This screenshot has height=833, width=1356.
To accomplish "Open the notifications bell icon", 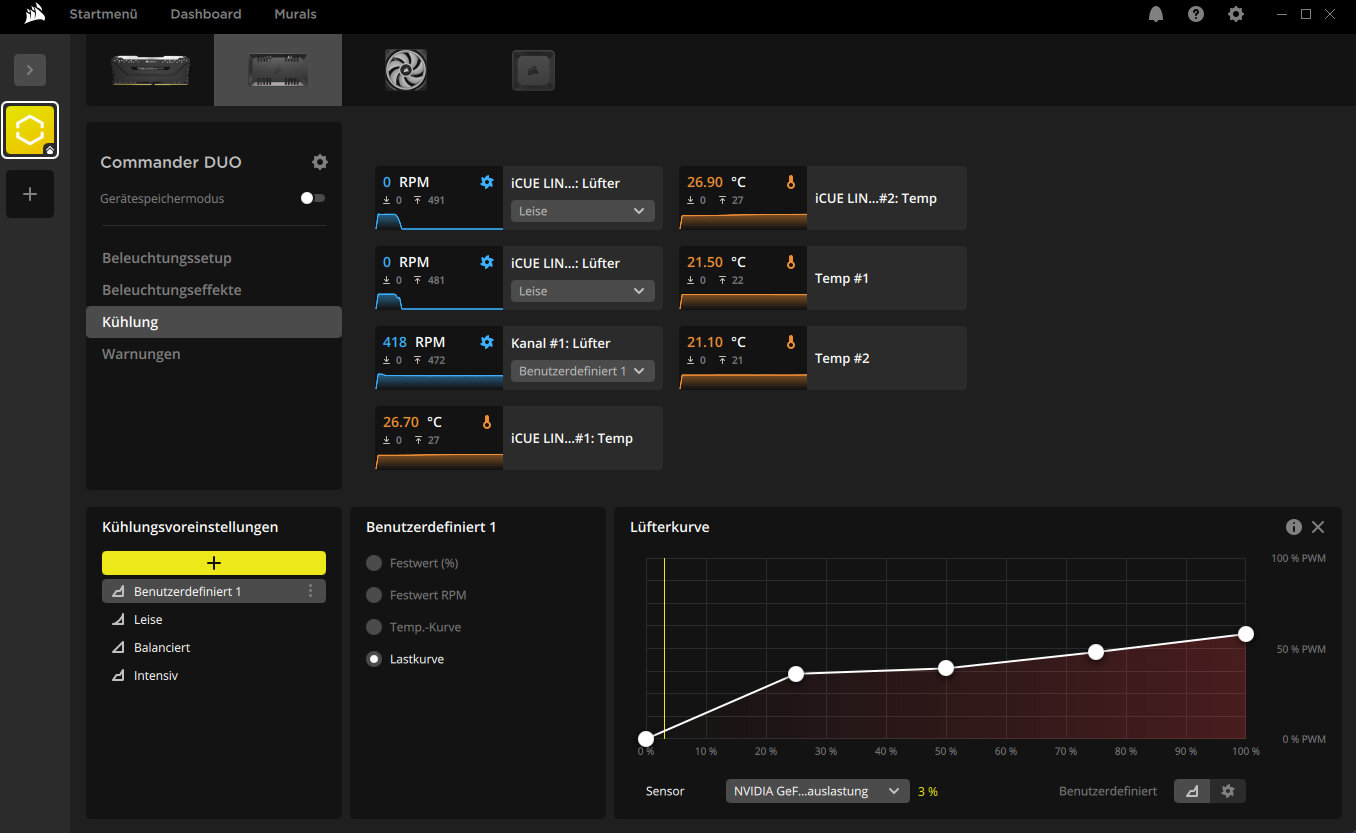I will [1156, 14].
